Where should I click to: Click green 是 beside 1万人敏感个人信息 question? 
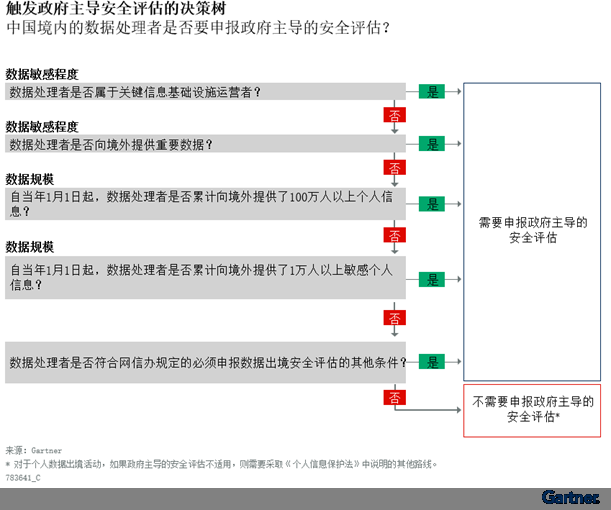click(432, 279)
